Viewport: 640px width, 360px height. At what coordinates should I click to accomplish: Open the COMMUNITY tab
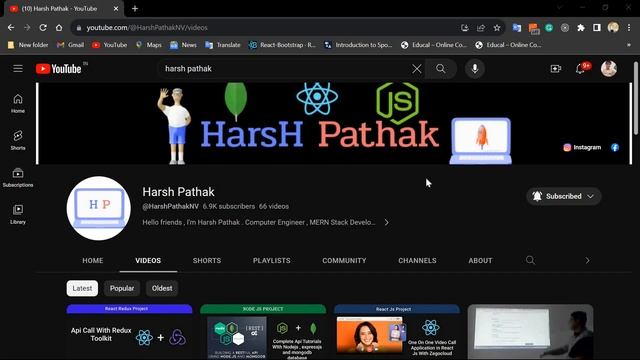344,260
